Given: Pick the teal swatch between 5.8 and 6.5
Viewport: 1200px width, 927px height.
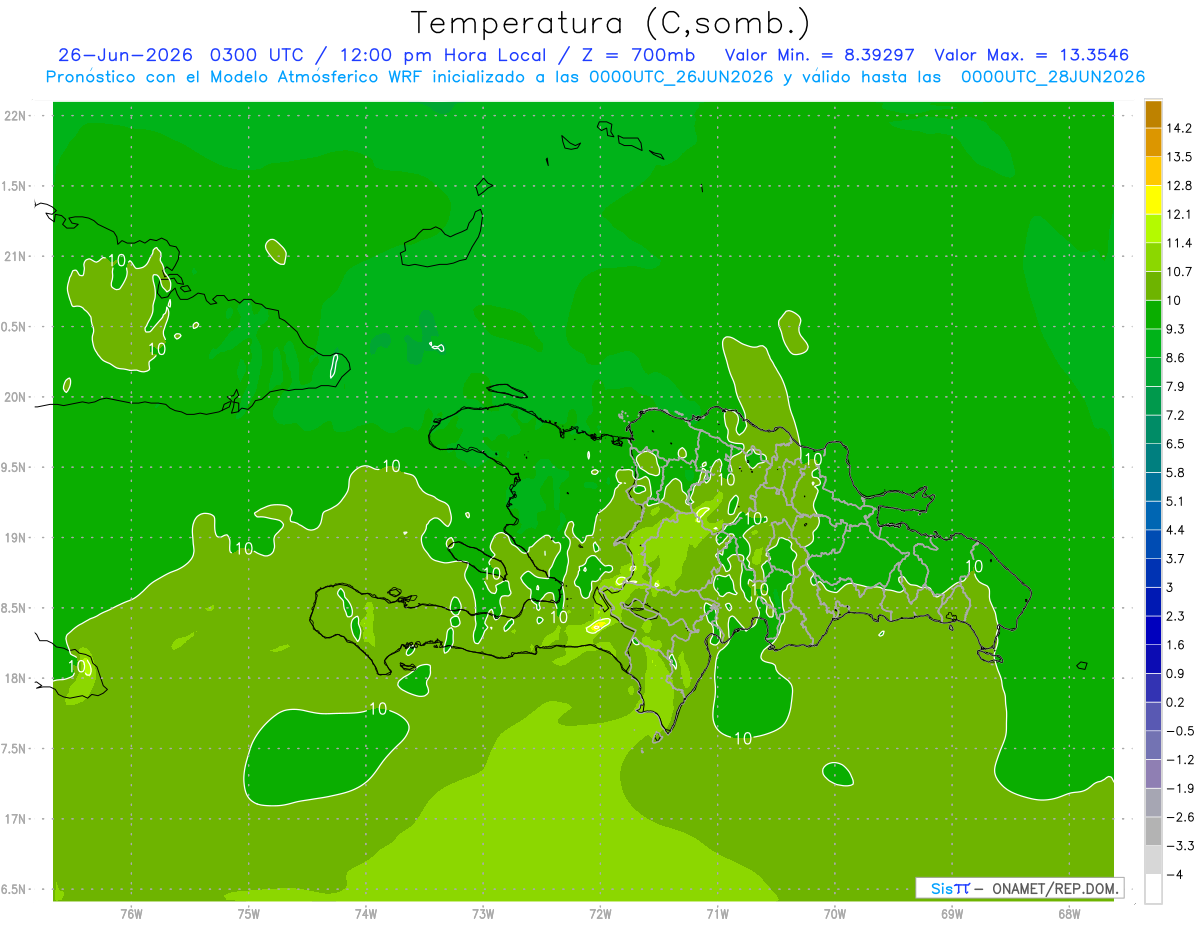Looking at the screenshot, I should (1153, 458).
